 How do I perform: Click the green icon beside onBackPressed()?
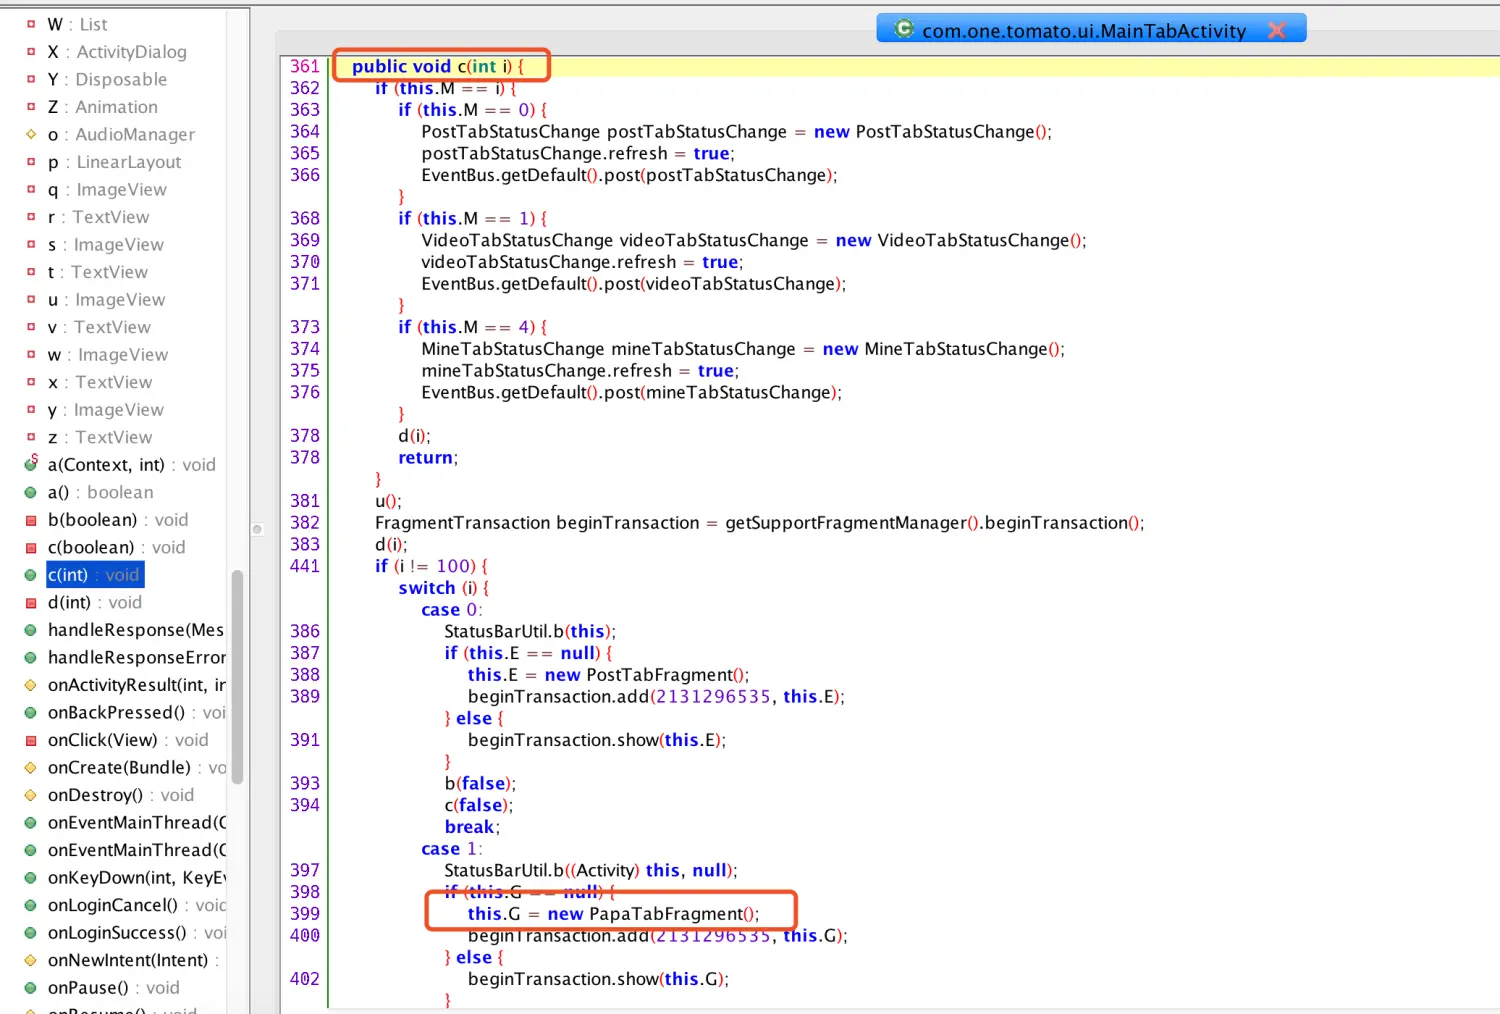30,712
